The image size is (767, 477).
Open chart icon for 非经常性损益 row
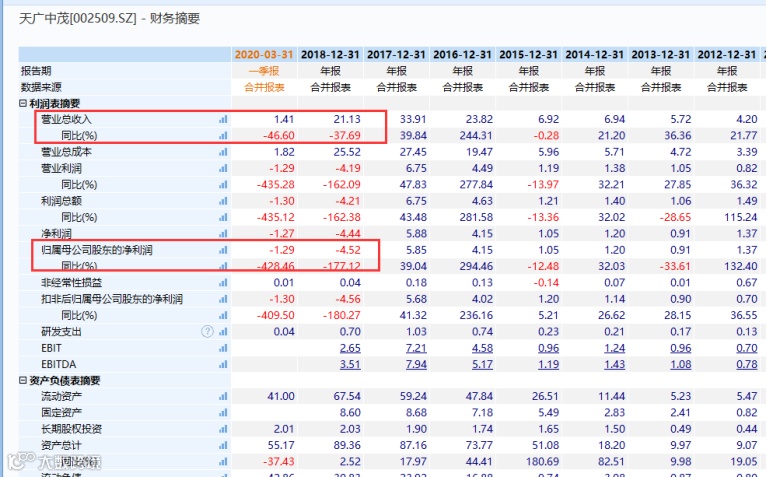pyautogui.click(x=223, y=283)
